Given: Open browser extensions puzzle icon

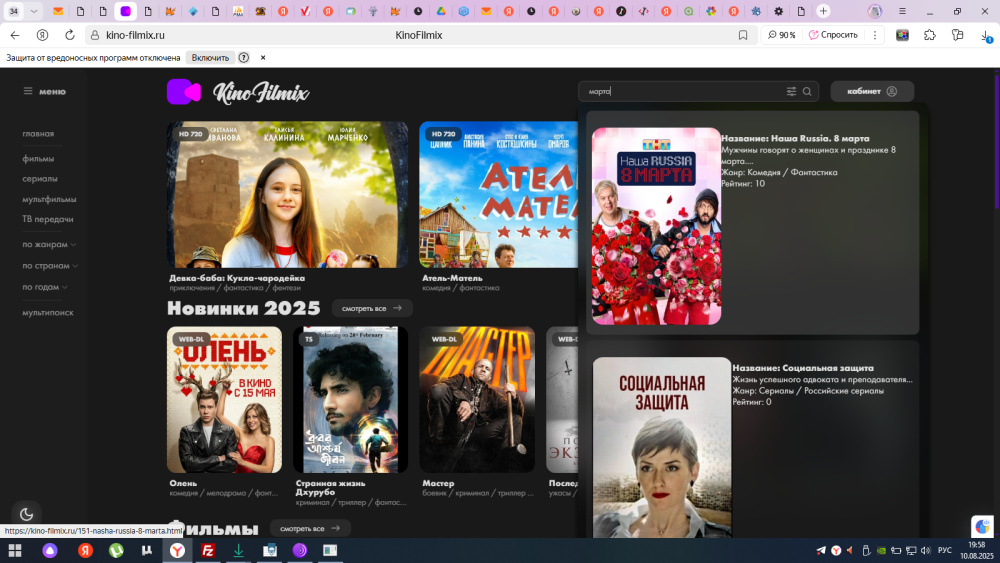Looking at the screenshot, I should [929, 35].
